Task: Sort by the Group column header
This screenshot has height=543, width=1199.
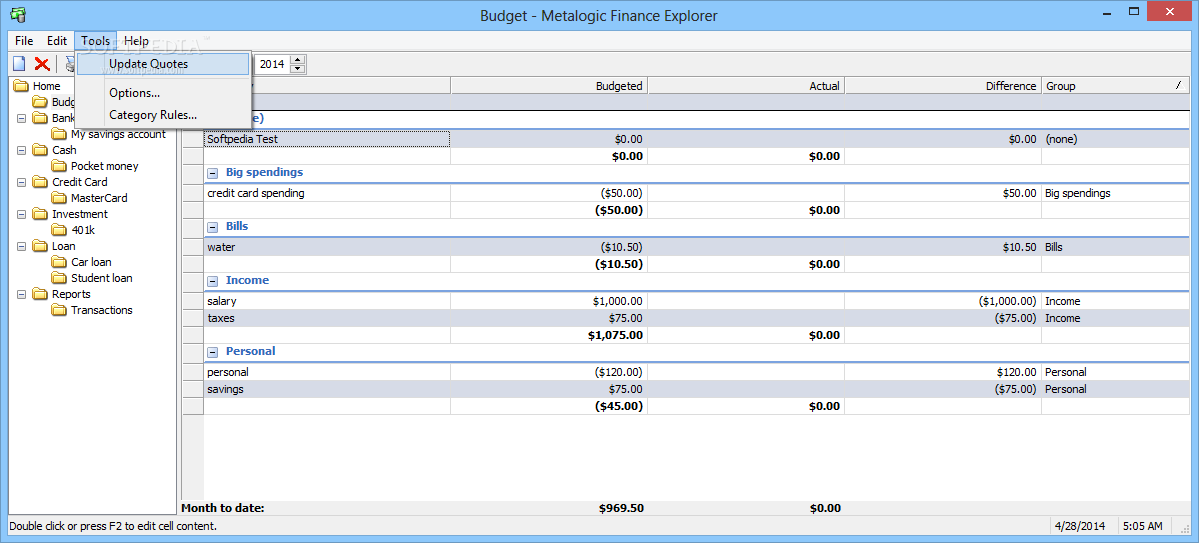Action: (x=1116, y=86)
